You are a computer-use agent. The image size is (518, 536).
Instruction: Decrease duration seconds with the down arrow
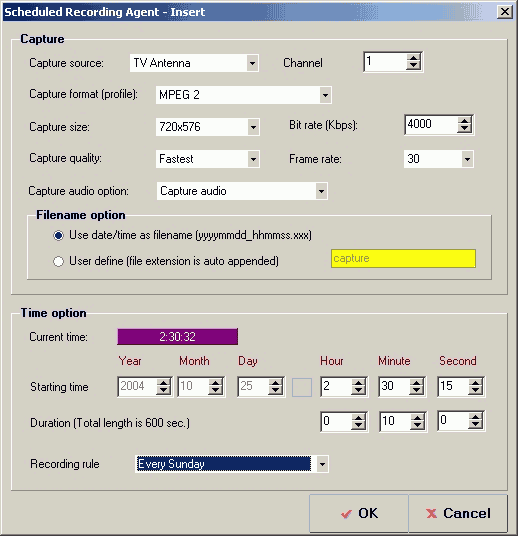[x=475, y=425]
